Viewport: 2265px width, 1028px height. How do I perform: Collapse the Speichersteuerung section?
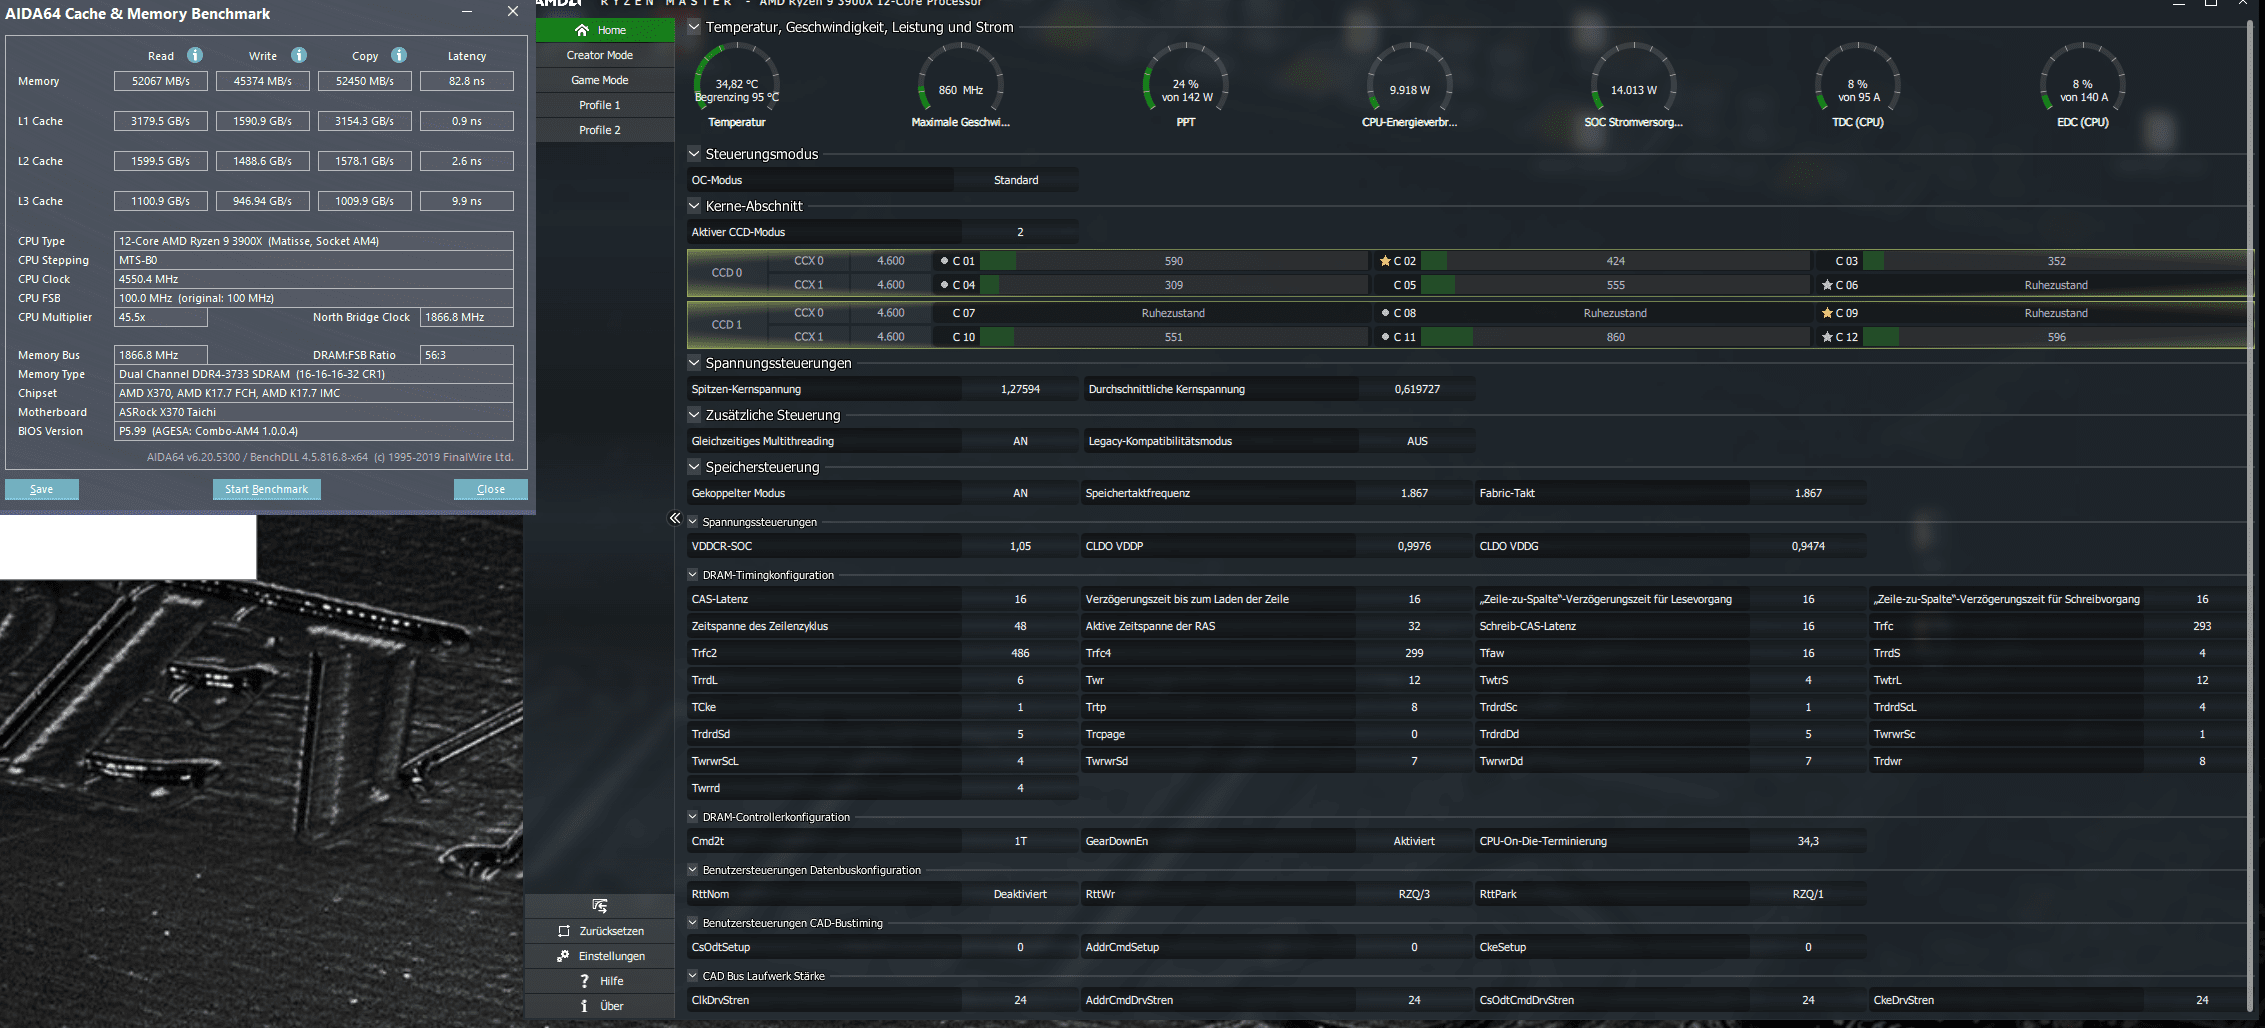point(694,467)
